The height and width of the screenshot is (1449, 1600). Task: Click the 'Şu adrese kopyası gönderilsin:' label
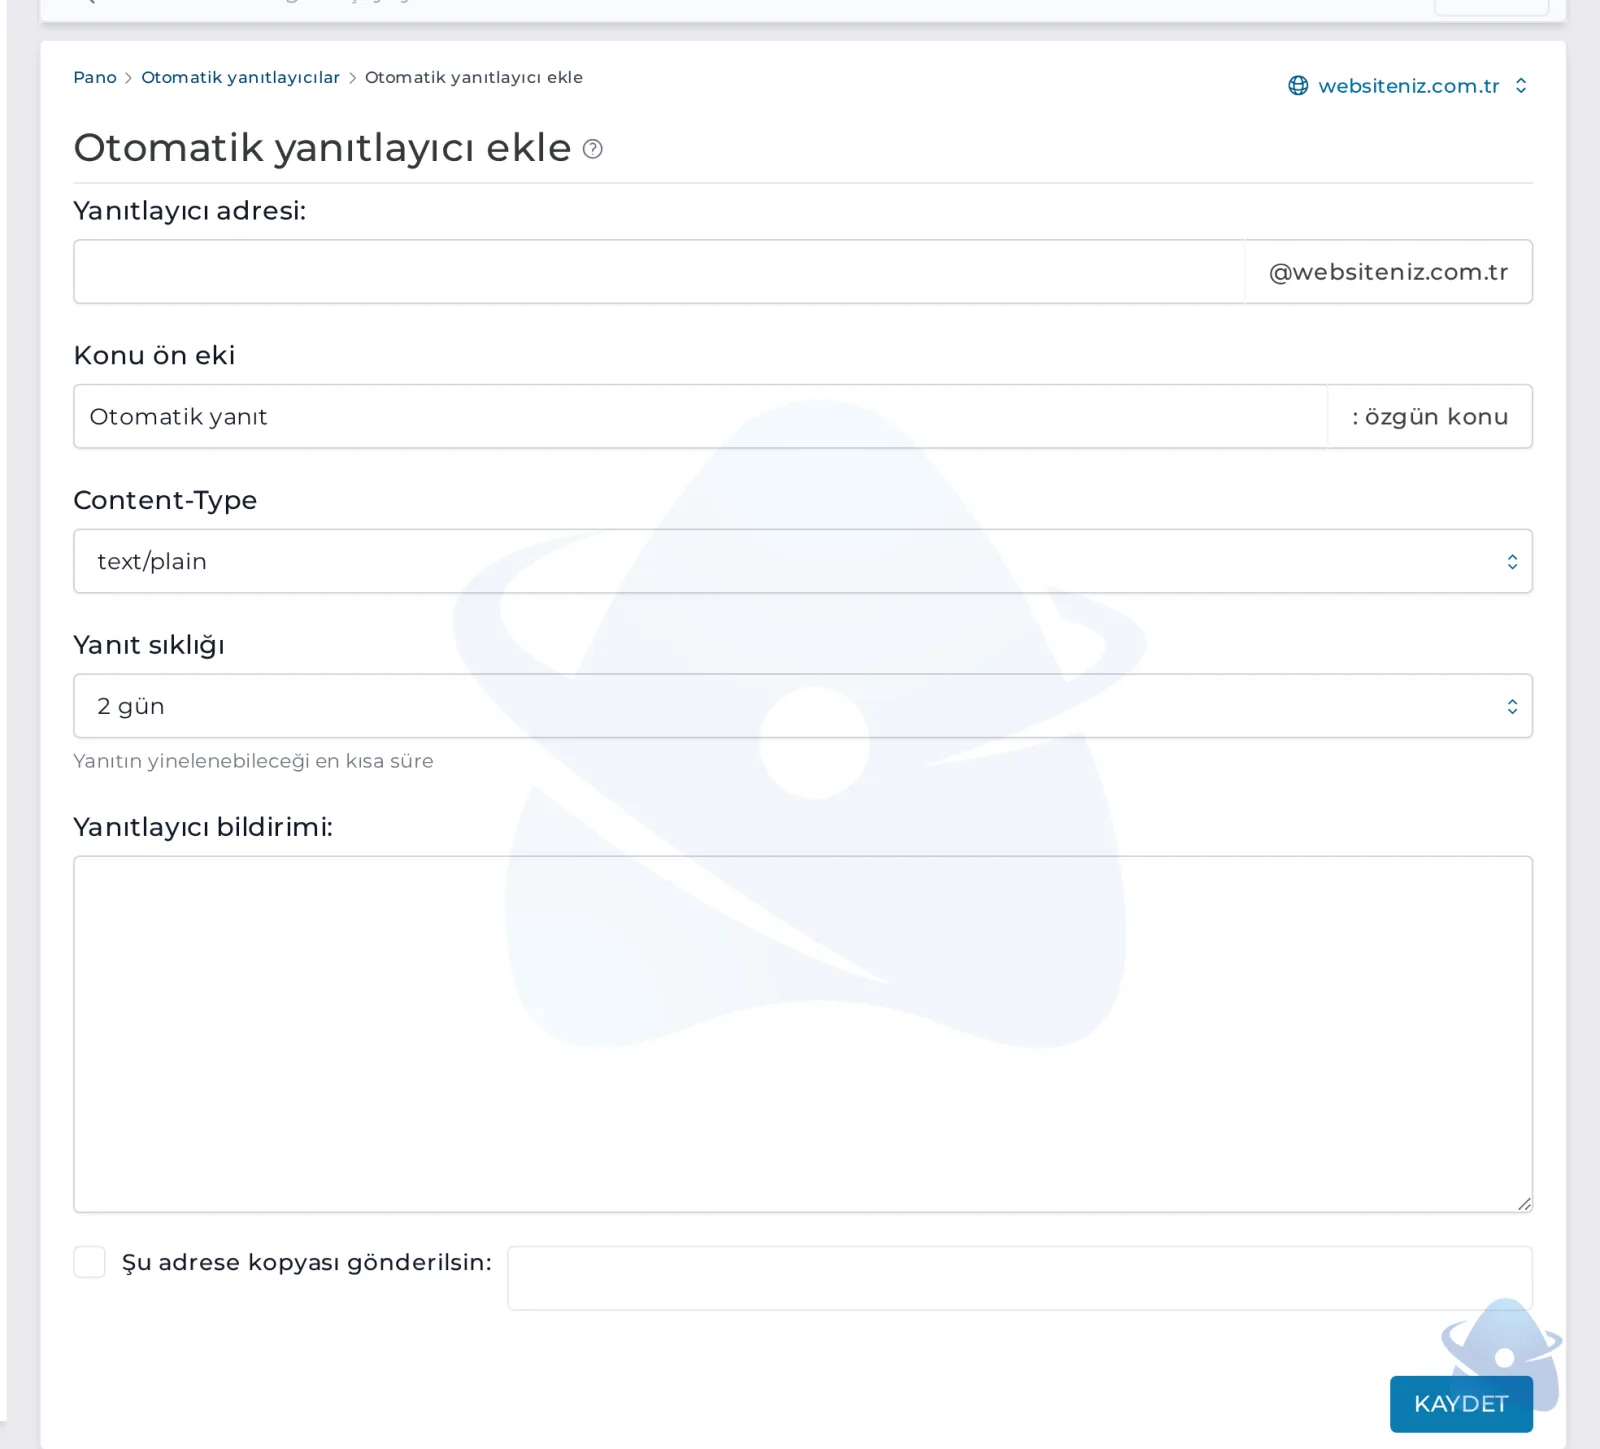coord(307,1262)
